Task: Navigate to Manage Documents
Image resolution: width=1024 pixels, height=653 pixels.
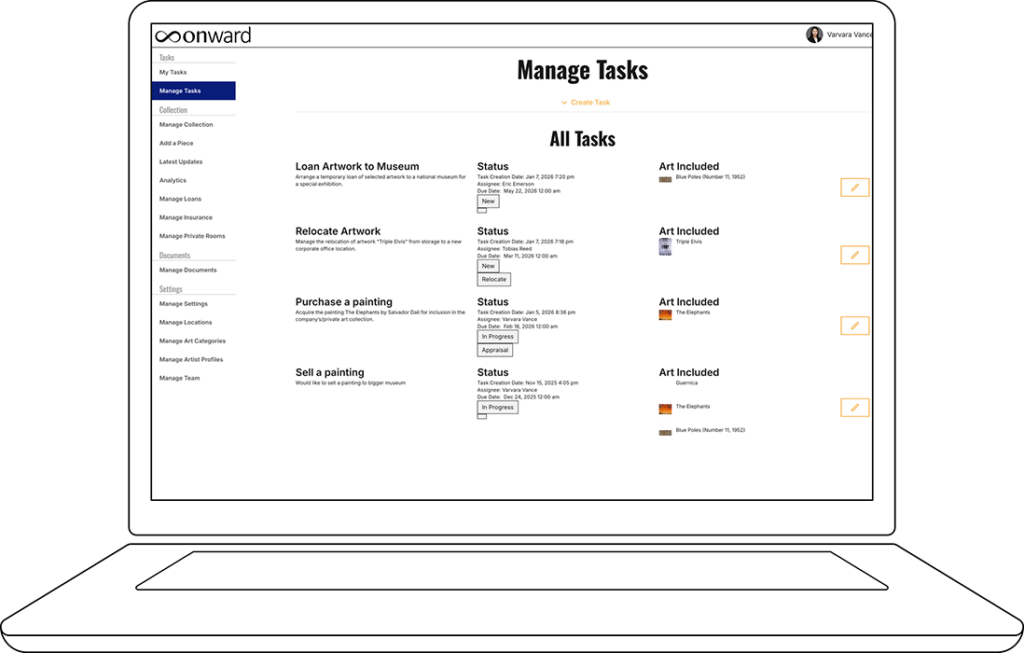Action: tap(188, 270)
